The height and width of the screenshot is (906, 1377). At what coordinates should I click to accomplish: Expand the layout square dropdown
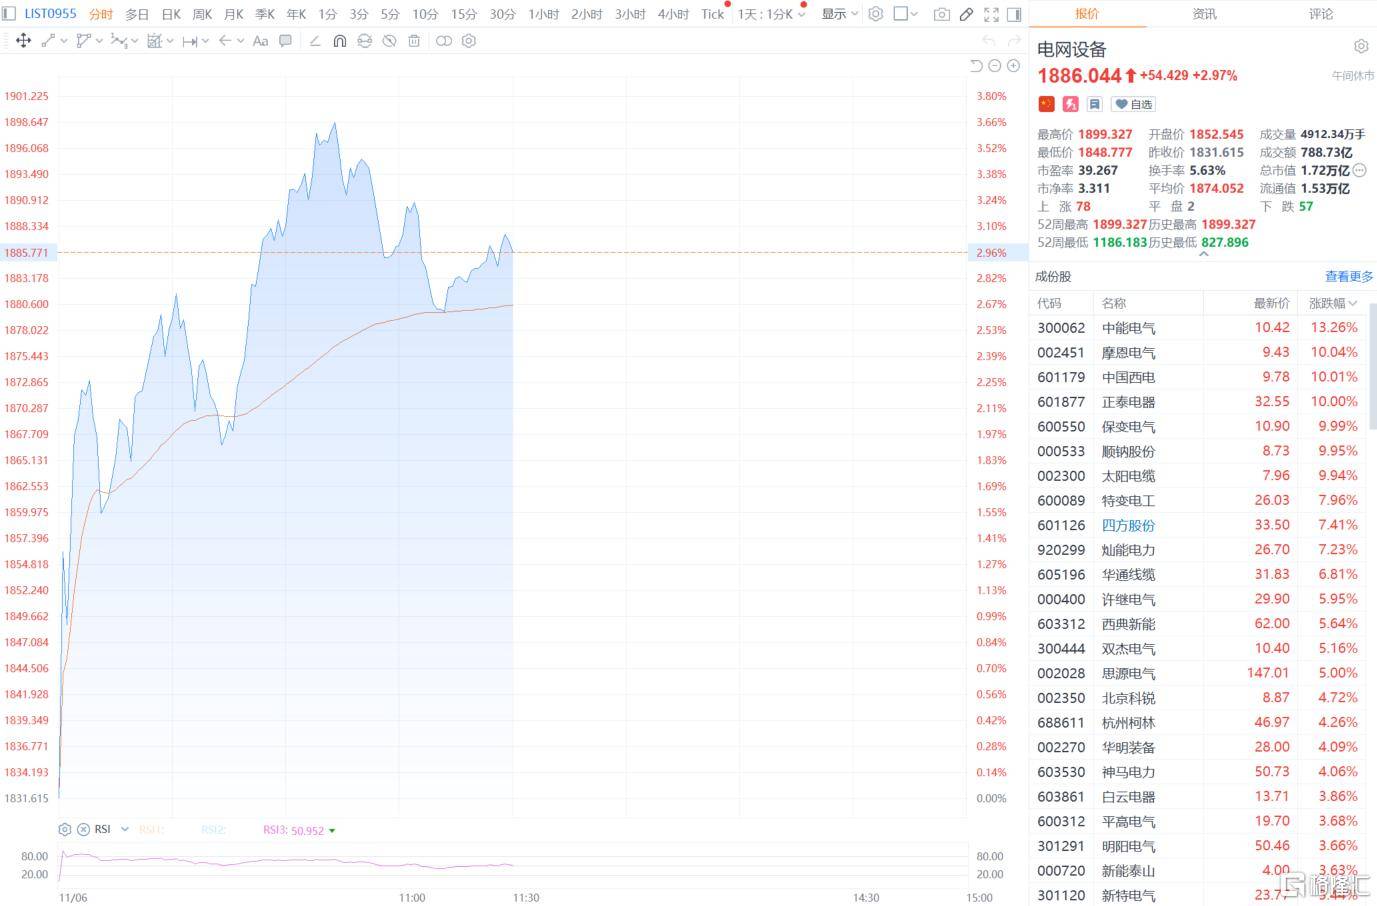(x=913, y=14)
